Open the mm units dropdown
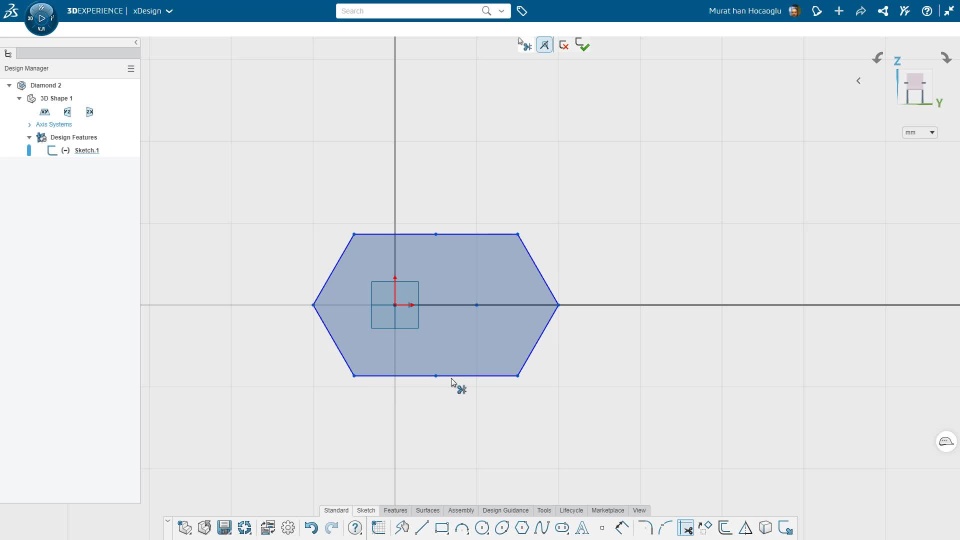 (920, 132)
